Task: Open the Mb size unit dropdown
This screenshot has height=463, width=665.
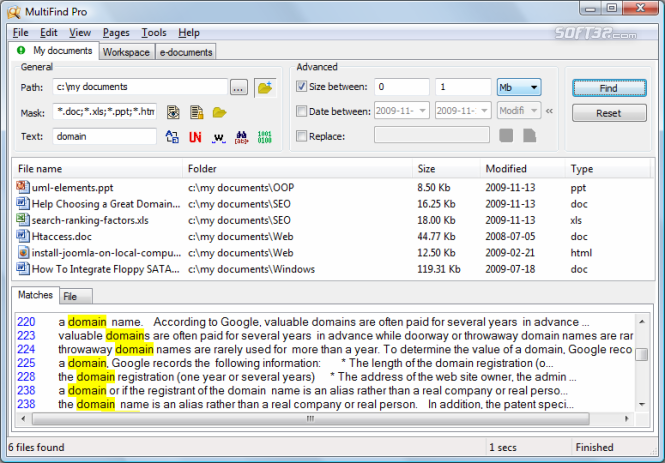Action: pyautogui.click(x=519, y=87)
